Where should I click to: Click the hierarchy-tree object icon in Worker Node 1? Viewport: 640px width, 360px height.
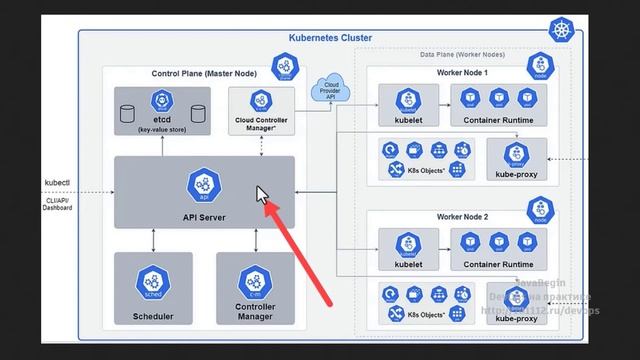439,150
